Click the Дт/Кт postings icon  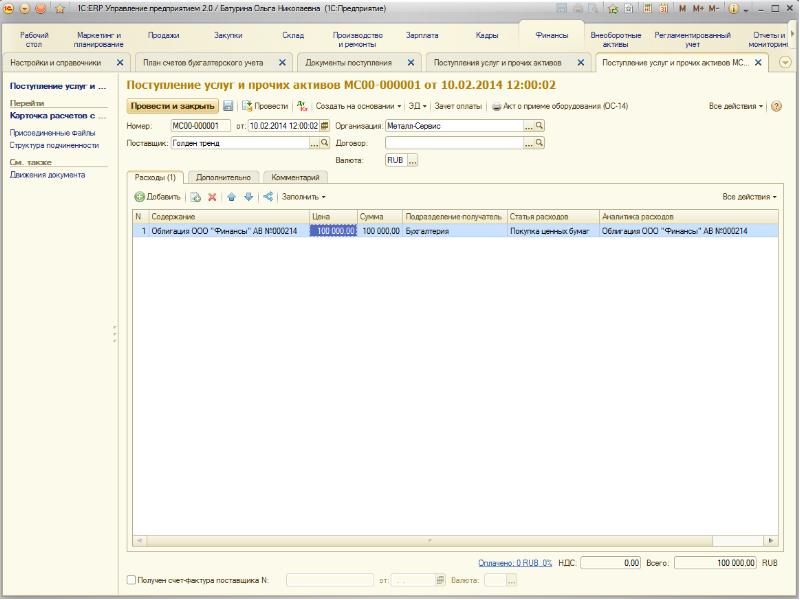302,106
